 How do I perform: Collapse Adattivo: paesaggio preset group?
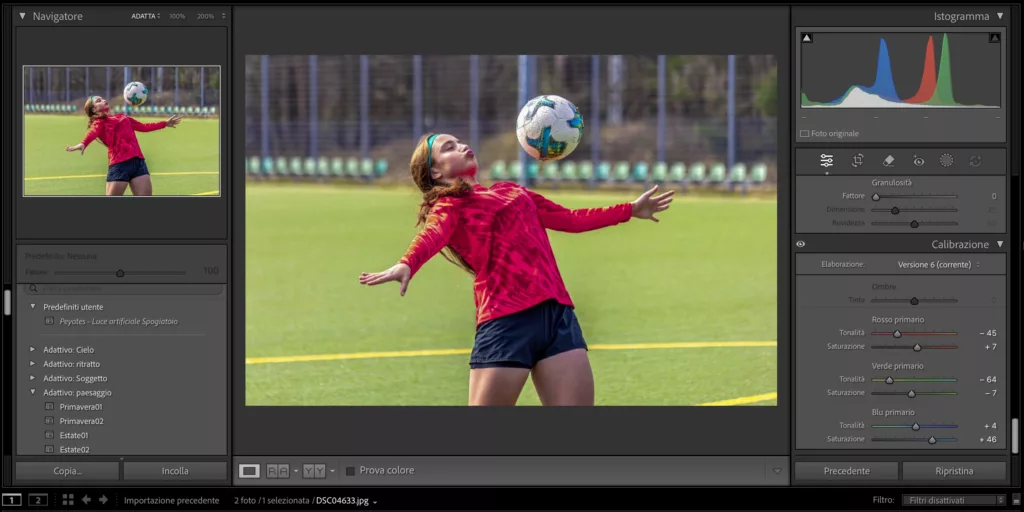33,392
